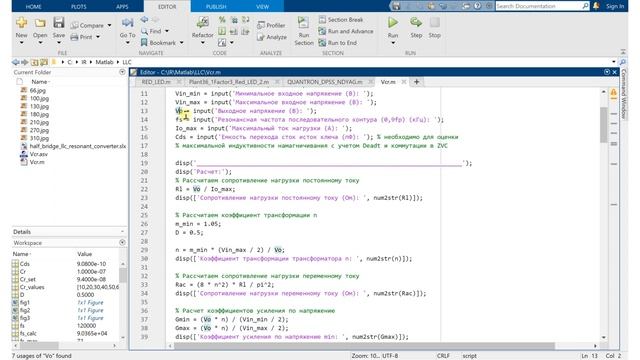Open the Run dropdown arrow
The image size is (640, 360).
(393, 43)
